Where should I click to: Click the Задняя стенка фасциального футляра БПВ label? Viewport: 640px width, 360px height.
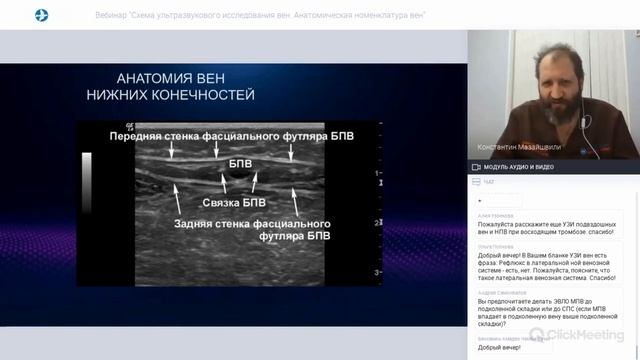(x=252, y=230)
